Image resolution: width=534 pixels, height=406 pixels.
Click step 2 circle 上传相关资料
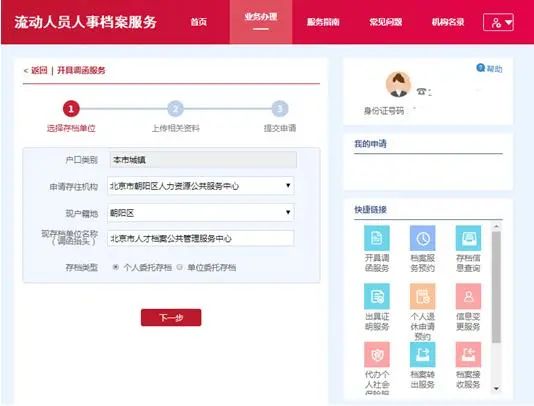[x=175, y=109]
